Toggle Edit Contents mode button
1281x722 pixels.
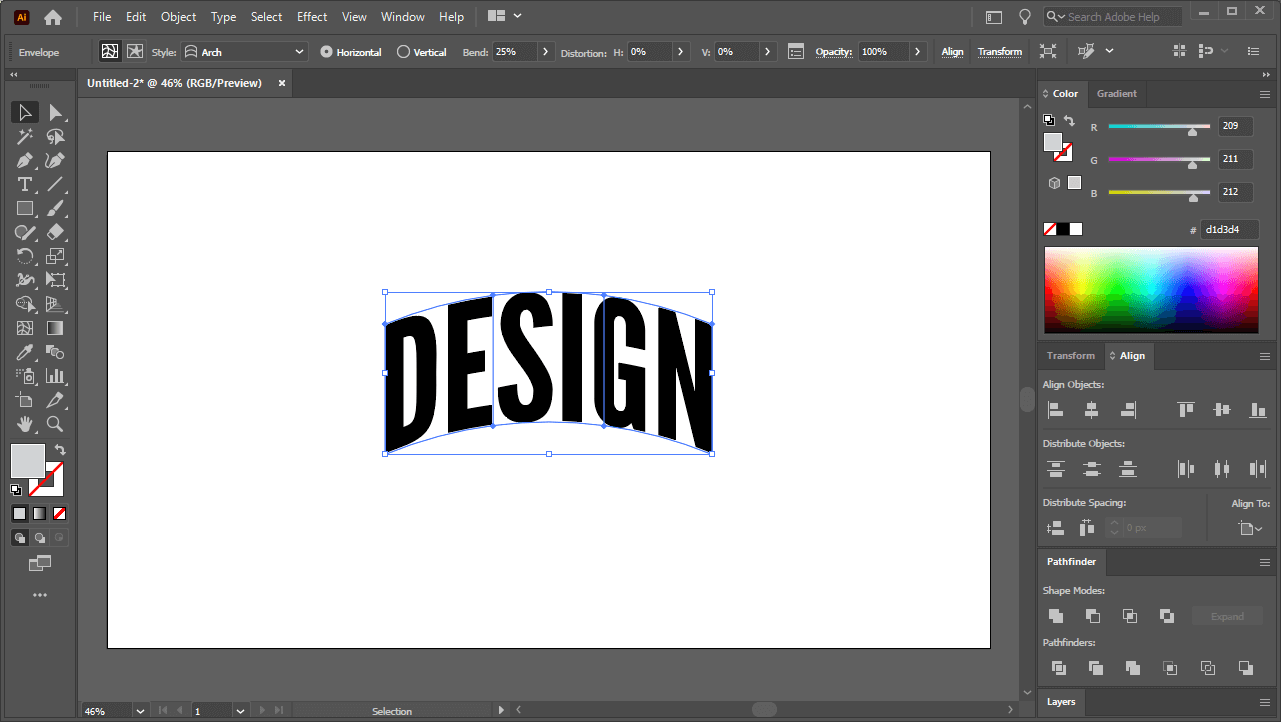[135, 52]
